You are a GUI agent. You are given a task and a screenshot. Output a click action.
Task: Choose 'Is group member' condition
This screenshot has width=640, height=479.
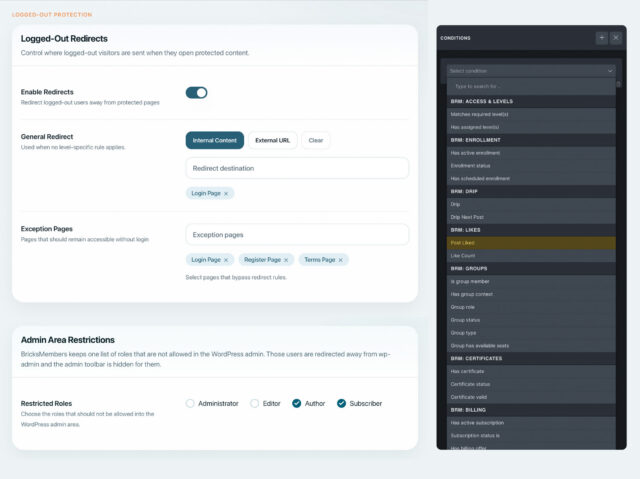coord(531,282)
